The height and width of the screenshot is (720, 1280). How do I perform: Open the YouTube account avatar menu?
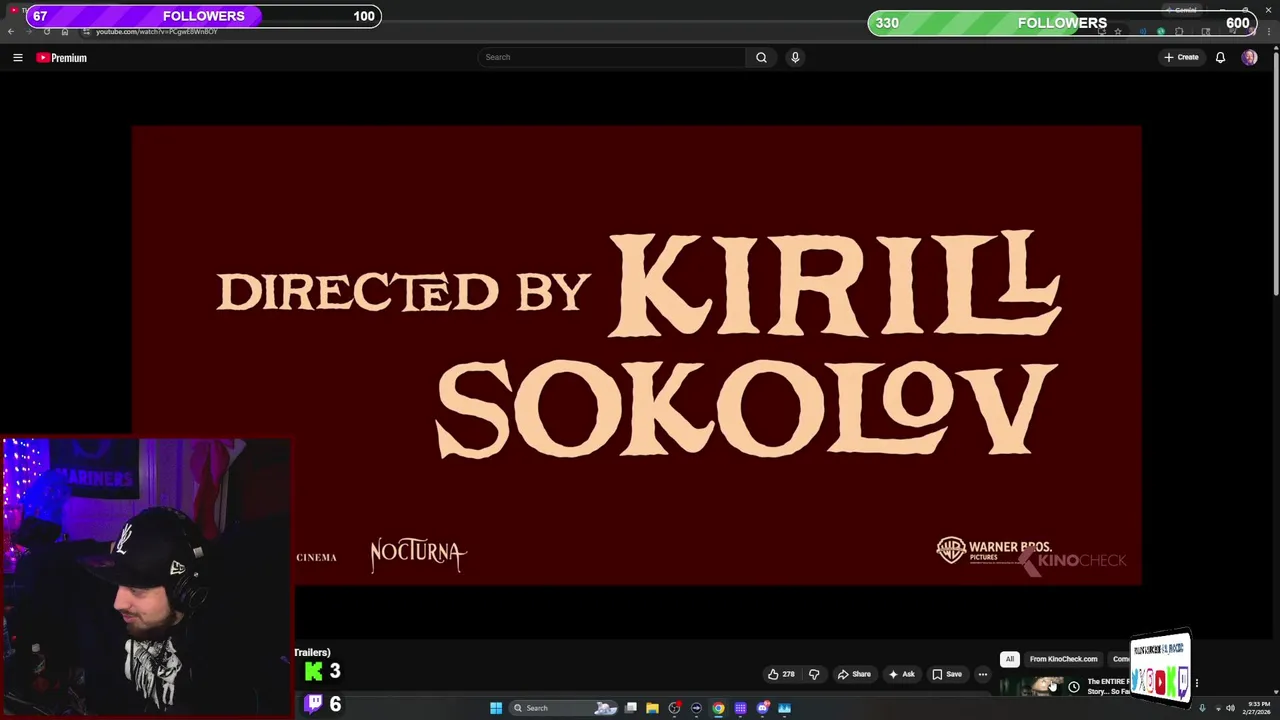coord(1249,57)
